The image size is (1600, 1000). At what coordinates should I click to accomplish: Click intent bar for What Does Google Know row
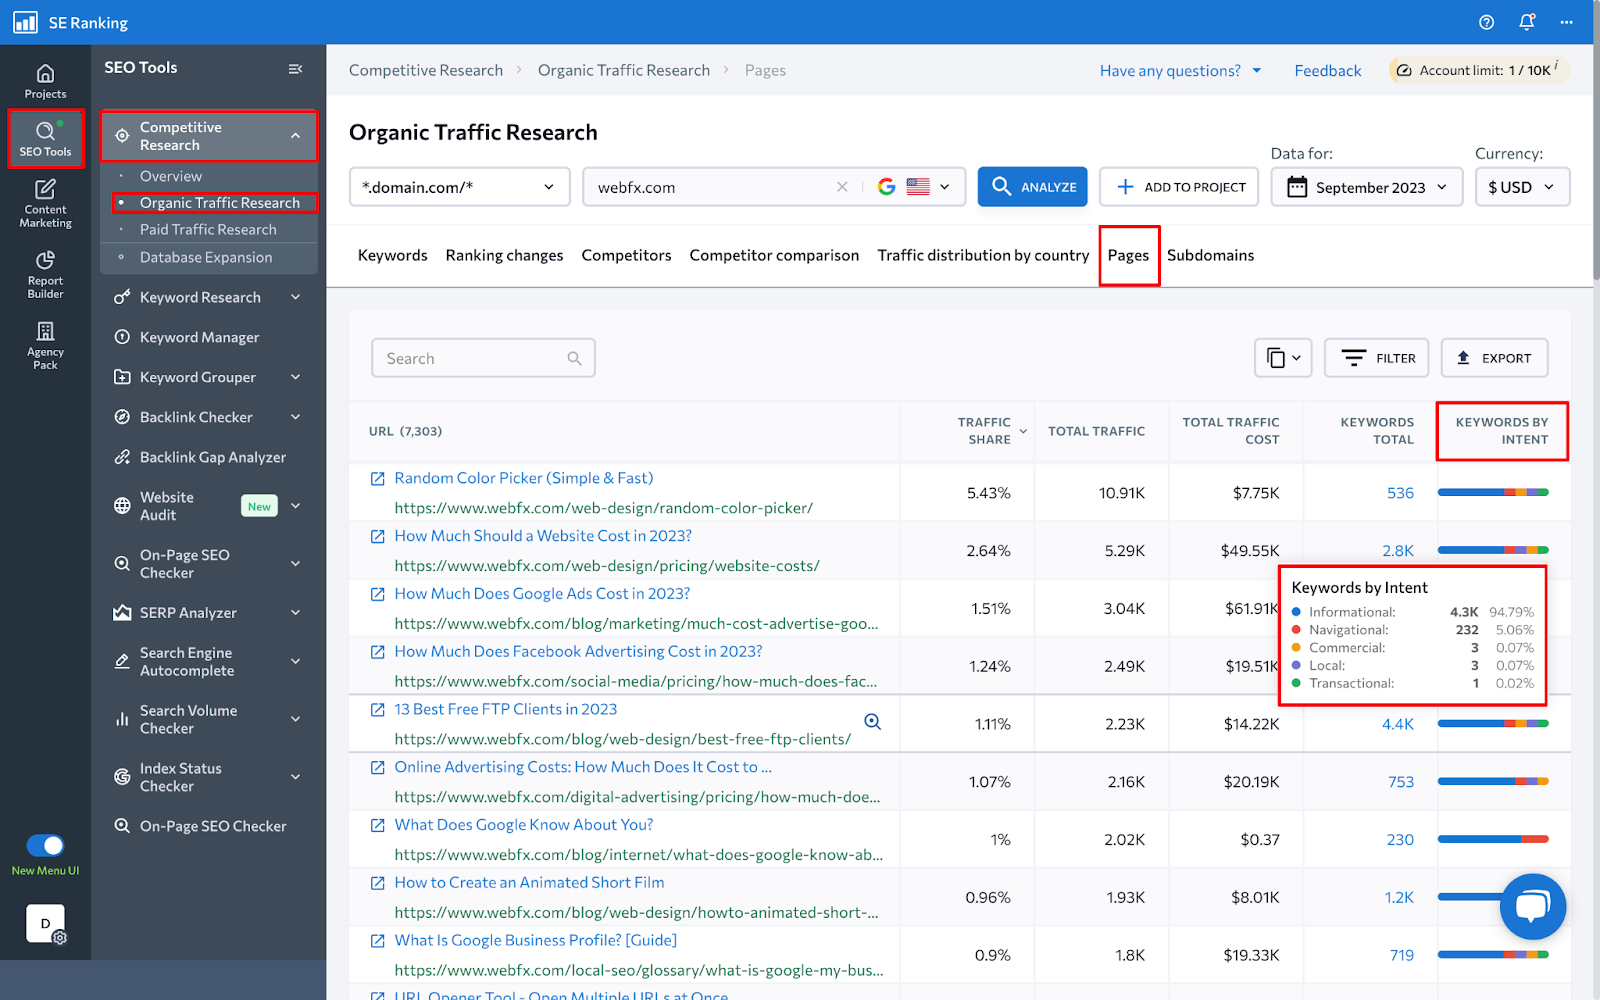[1493, 839]
